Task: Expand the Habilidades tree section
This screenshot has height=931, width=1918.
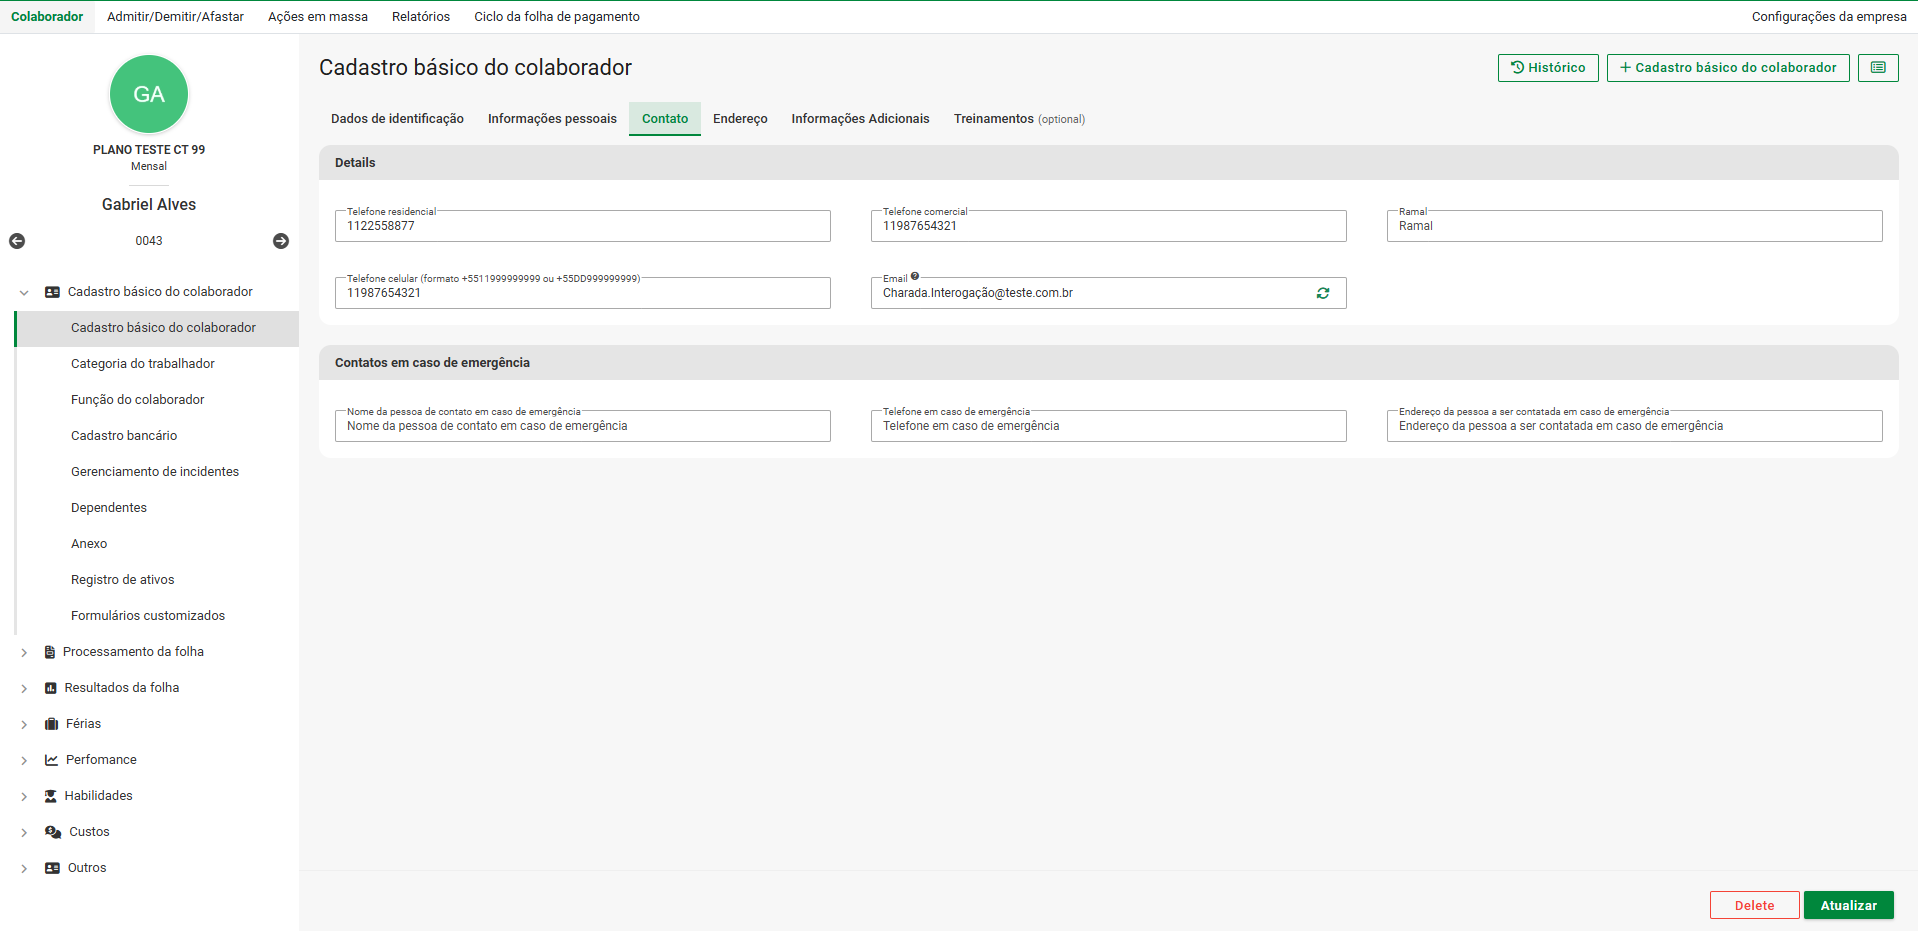Action: pos(24,797)
